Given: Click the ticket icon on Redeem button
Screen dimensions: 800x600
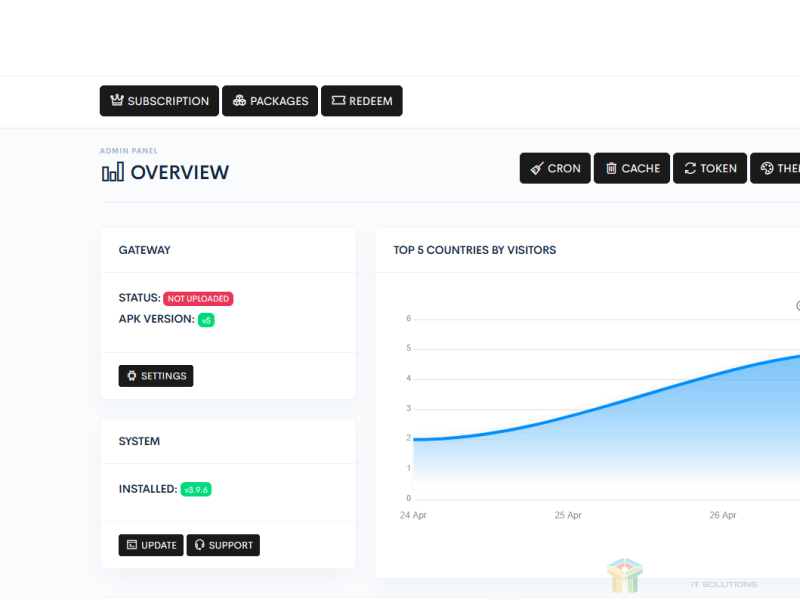Looking at the screenshot, I should tap(338, 101).
